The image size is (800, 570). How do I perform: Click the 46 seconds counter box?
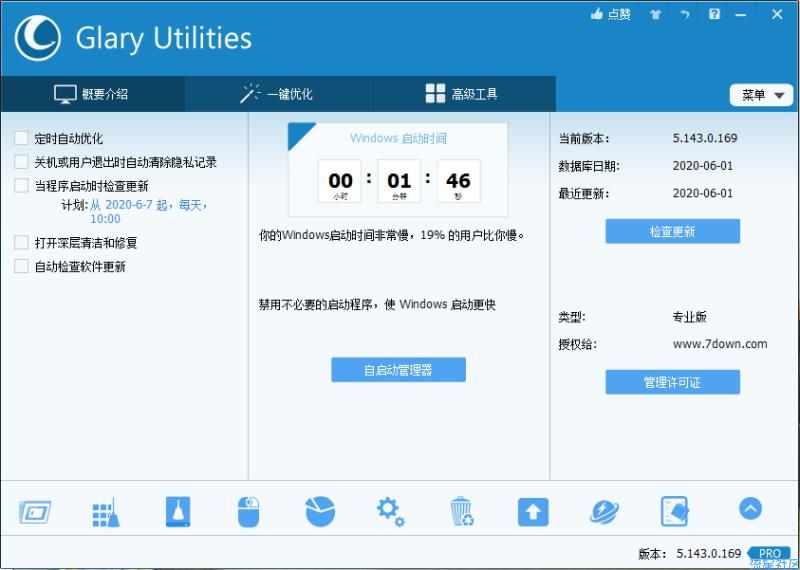pyautogui.click(x=458, y=181)
